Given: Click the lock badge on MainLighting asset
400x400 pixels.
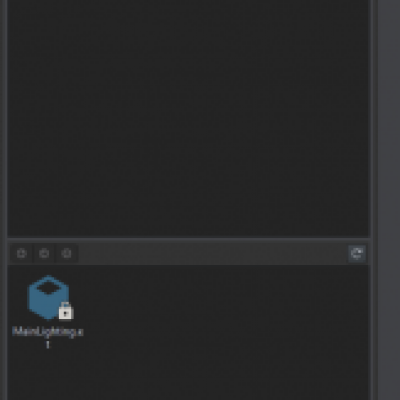Looking at the screenshot, I should point(66,311).
